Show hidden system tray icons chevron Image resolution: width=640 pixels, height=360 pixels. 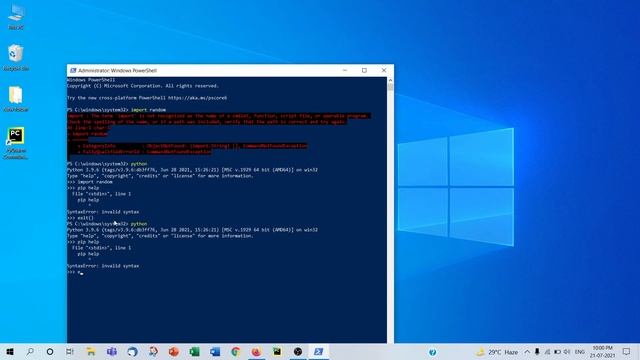[x=527, y=352]
